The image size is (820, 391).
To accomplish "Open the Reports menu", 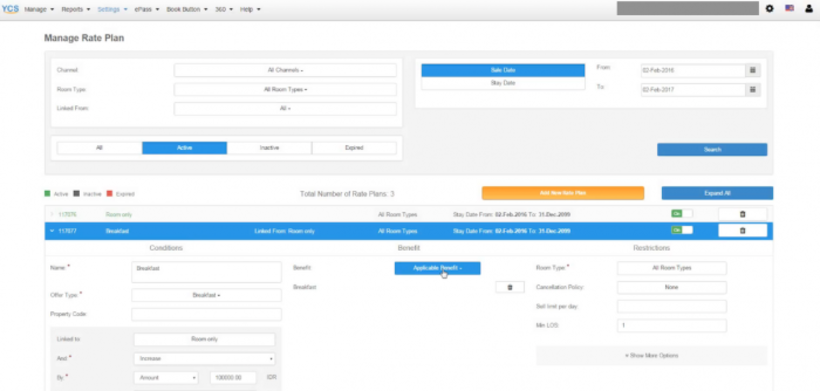I will (76, 9).
